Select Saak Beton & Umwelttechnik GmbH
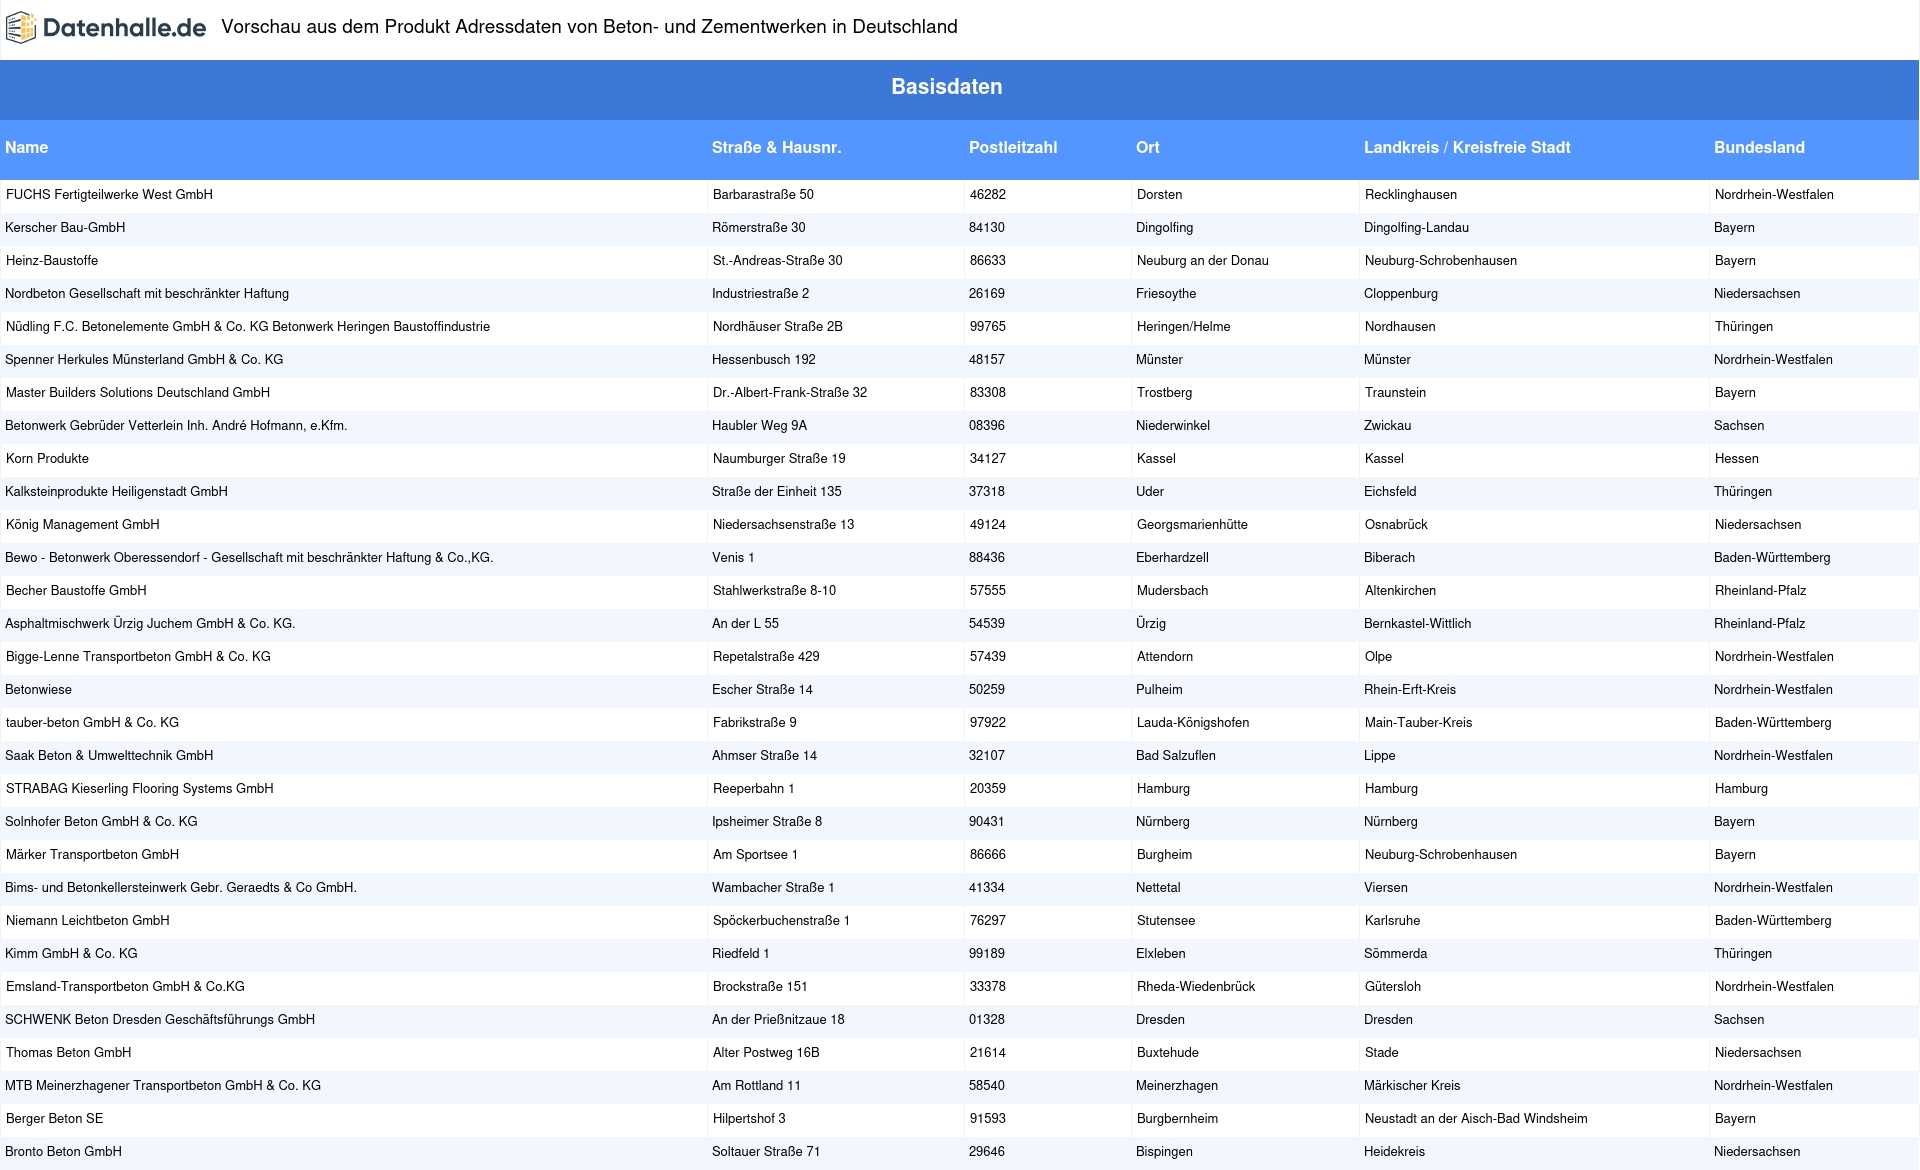Screen dimensions: 1920x1170 tap(109, 756)
